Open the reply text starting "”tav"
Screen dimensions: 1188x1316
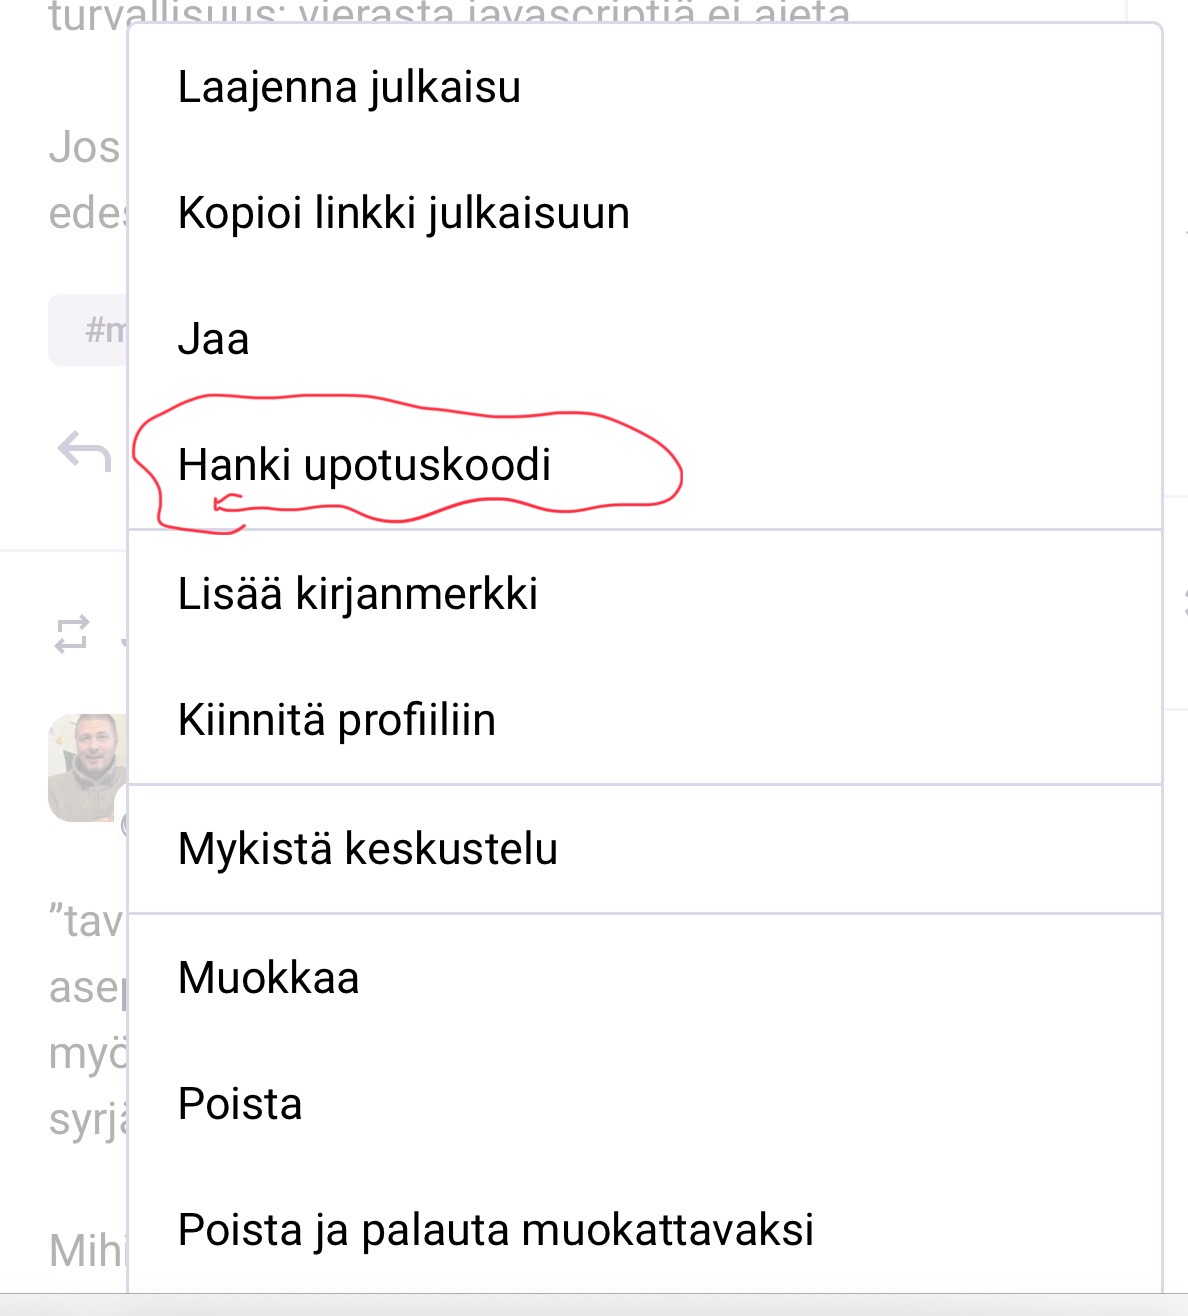pos(86,921)
